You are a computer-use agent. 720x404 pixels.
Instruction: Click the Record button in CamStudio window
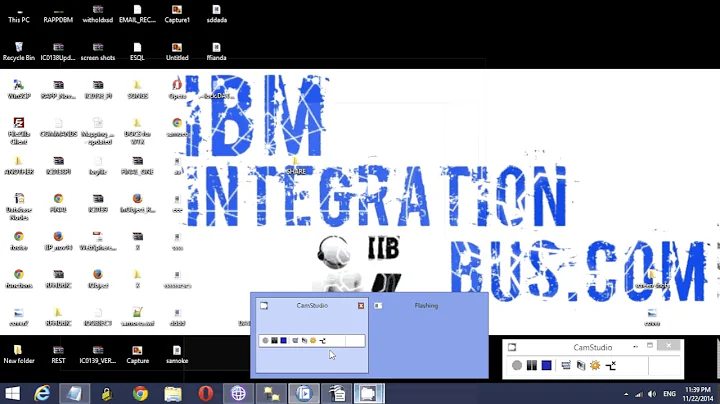point(517,365)
